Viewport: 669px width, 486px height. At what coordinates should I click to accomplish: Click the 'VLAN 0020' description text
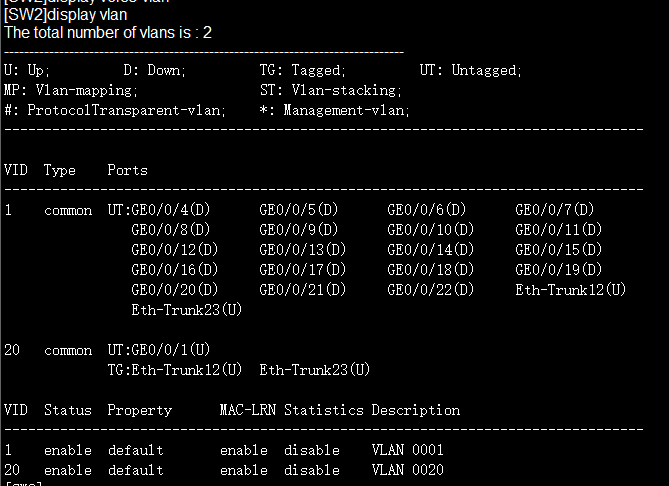(x=408, y=470)
